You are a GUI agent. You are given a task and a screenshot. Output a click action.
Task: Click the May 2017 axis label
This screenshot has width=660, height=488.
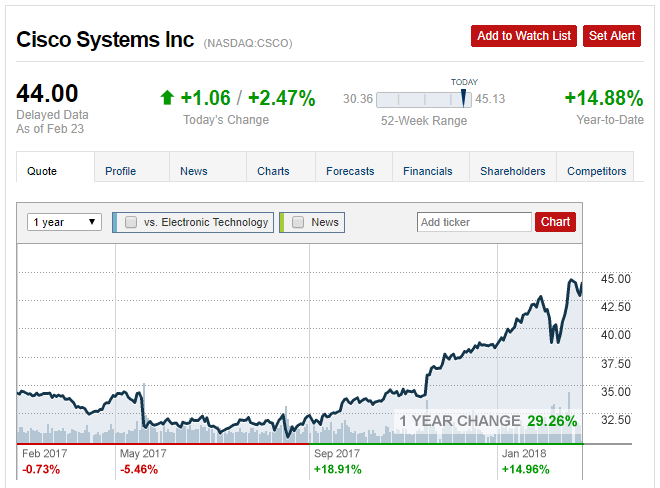coord(143,453)
